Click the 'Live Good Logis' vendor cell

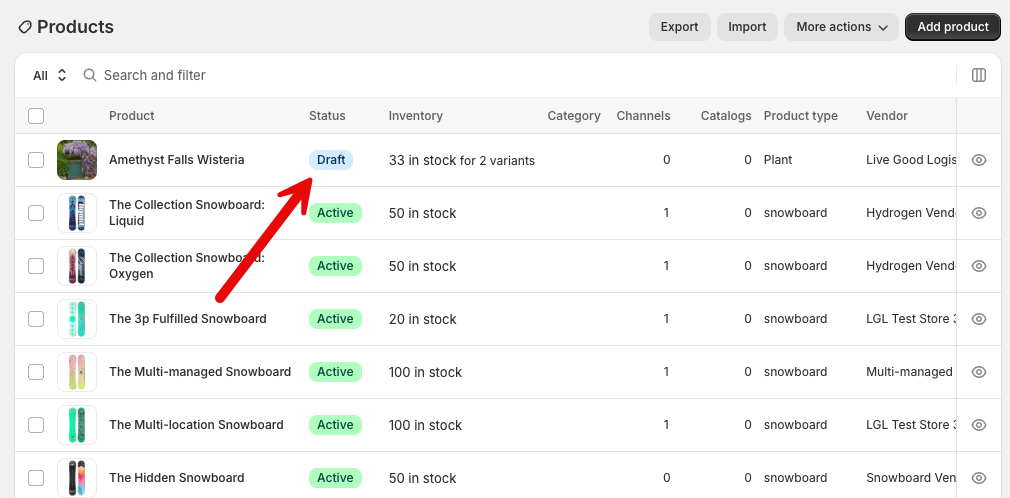pos(911,160)
